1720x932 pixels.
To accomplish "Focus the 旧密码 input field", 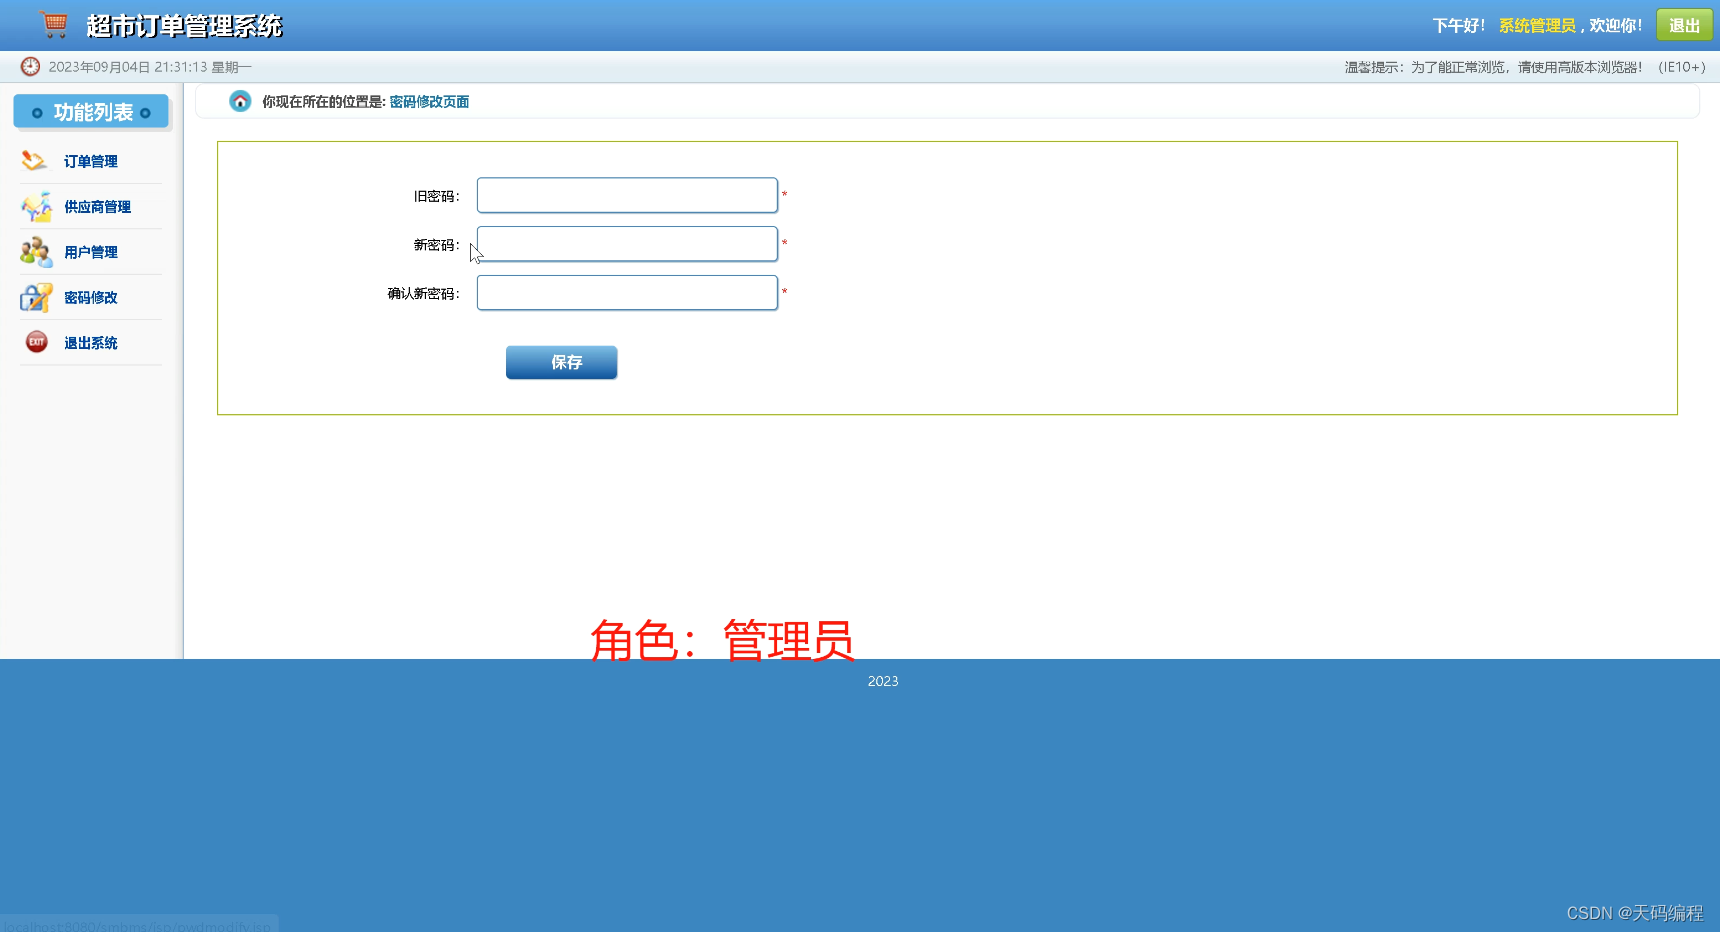I will click(627, 195).
